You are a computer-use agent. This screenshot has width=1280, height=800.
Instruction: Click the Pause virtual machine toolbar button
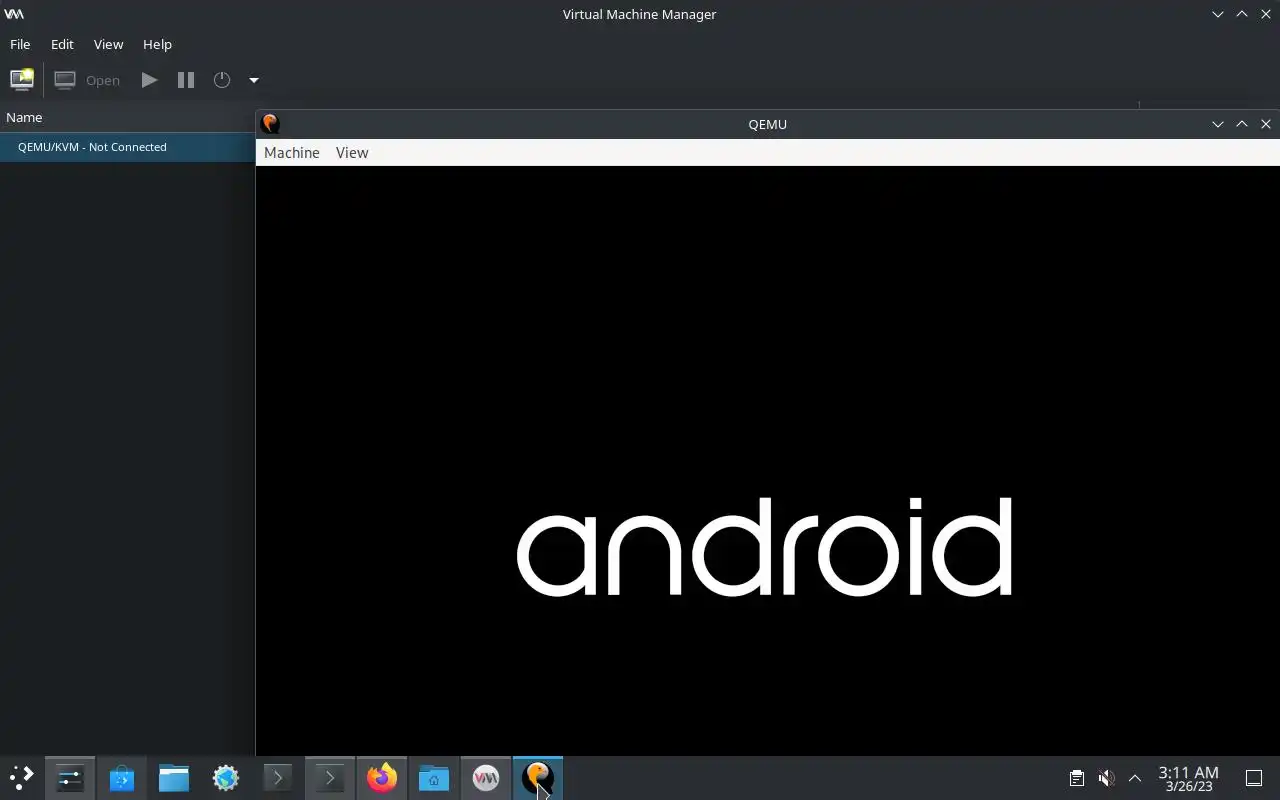(x=186, y=80)
